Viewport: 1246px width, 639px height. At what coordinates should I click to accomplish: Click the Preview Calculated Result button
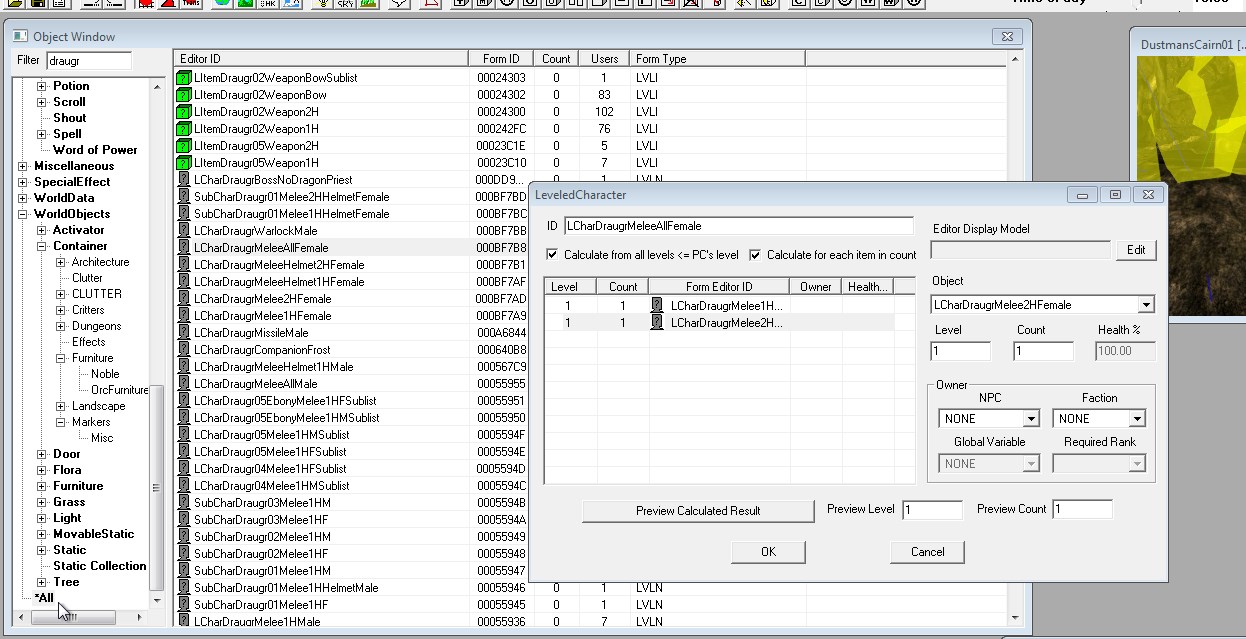coord(698,511)
